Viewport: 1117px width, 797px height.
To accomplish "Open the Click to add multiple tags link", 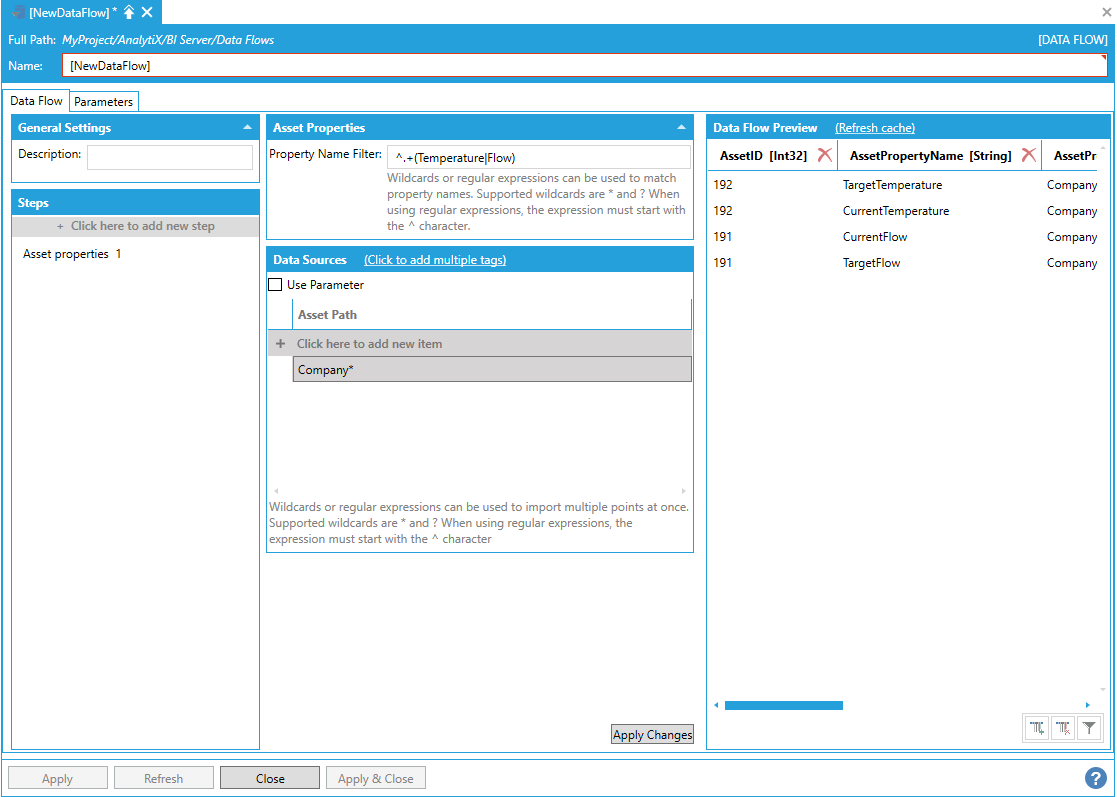I will click(435, 260).
